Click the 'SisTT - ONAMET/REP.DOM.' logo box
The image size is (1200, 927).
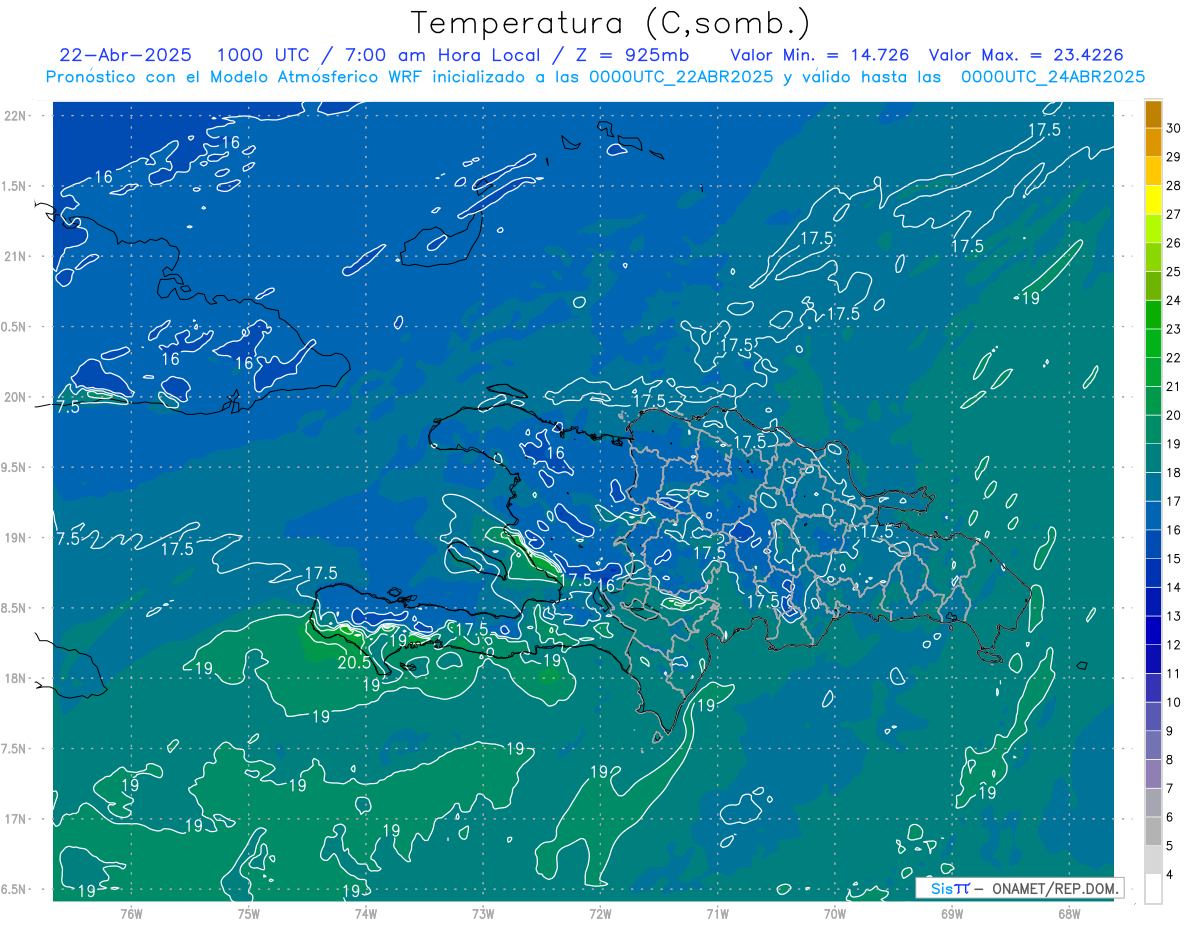click(x=1019, y=888)
